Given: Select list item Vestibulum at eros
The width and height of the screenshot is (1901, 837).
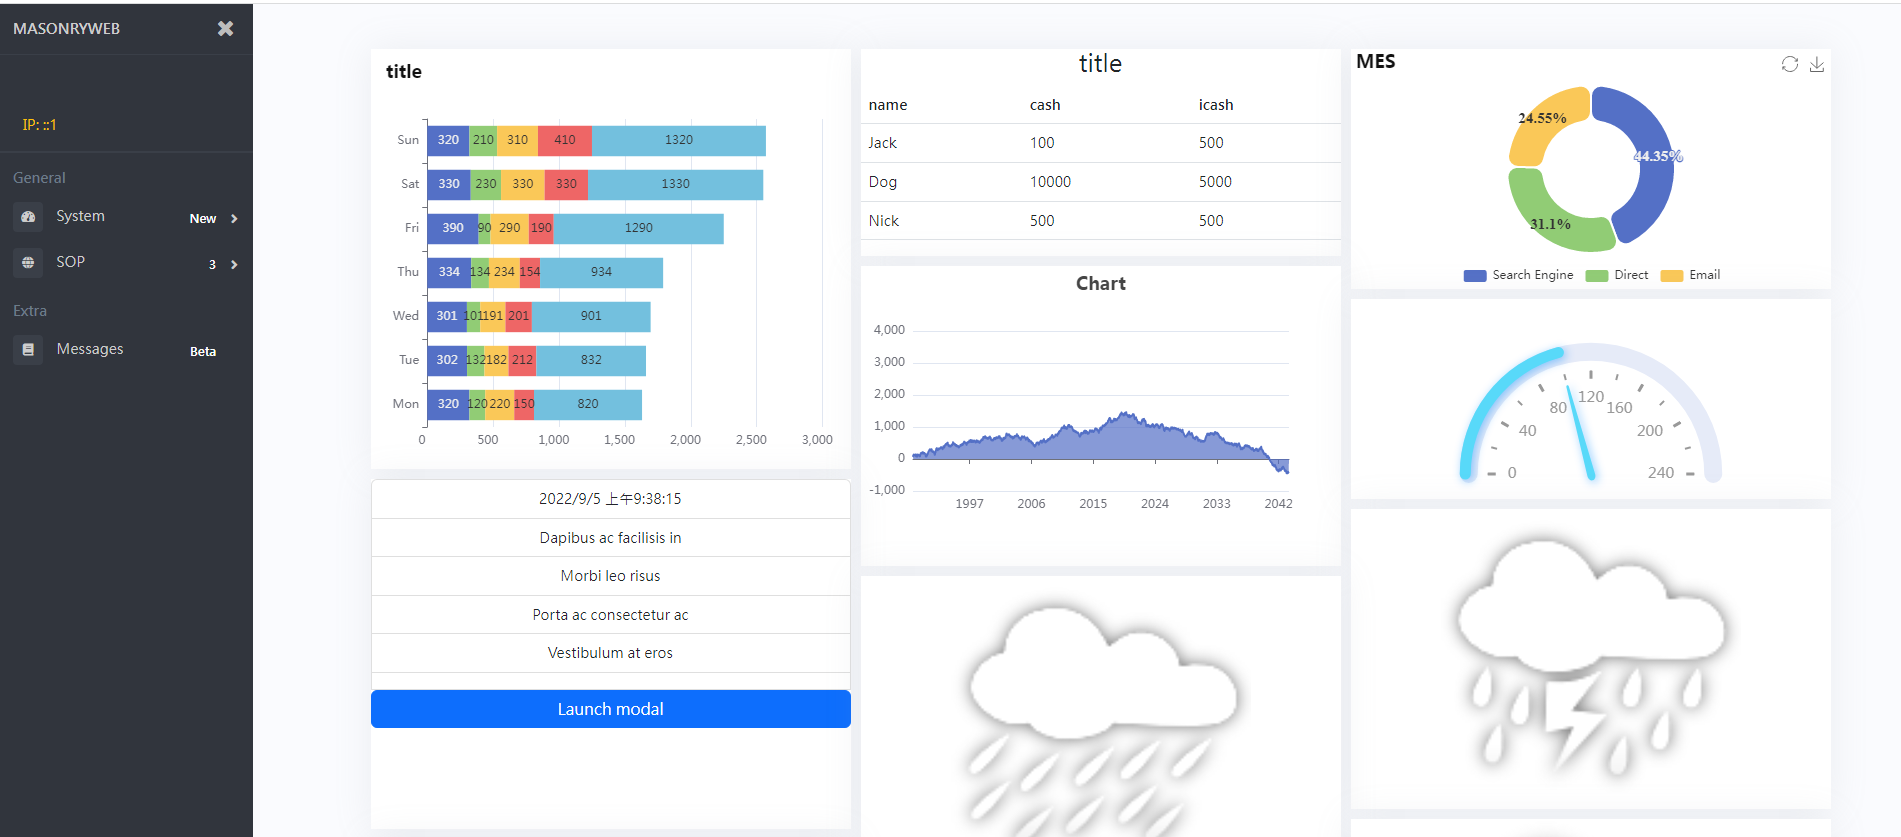Looking at the screenshot, I should [610, 653].
